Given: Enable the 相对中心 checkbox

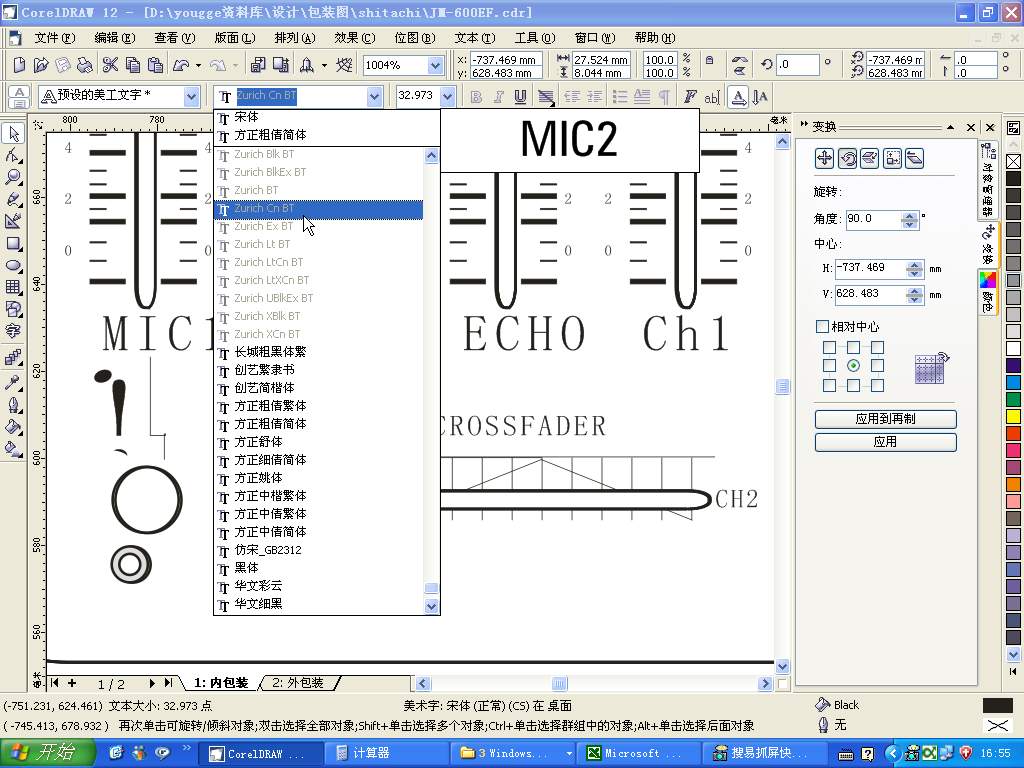Looking at the screenshot, I should [x=822, y=326].
